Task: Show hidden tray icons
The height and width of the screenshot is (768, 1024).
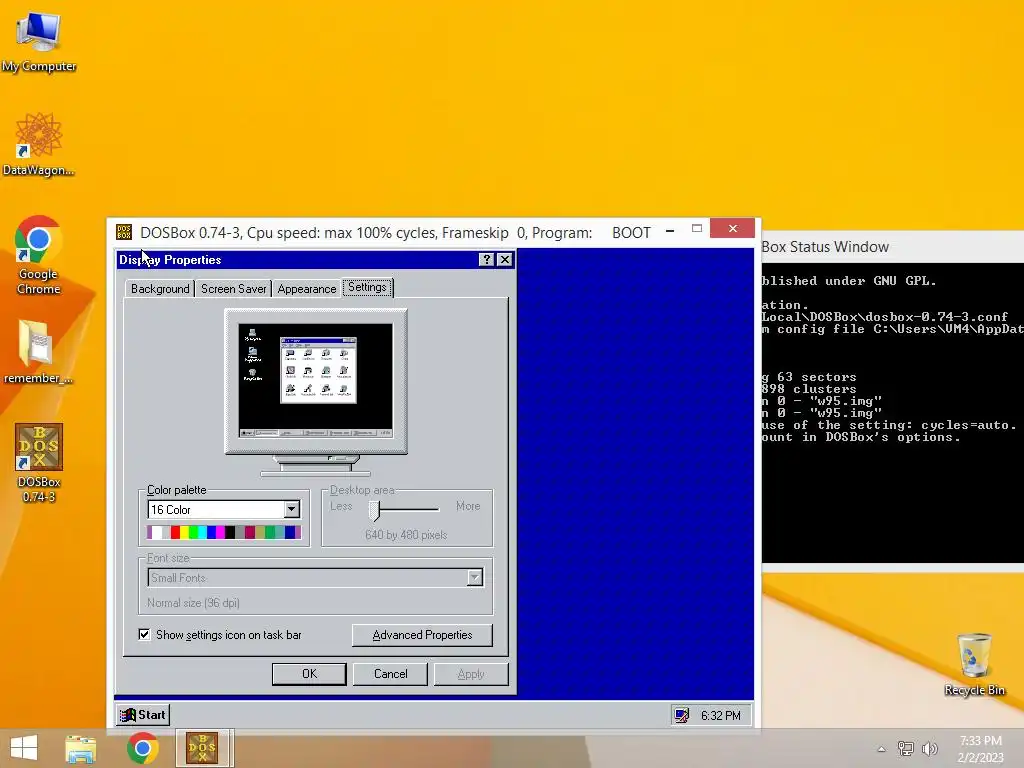Action: point(881,749)
